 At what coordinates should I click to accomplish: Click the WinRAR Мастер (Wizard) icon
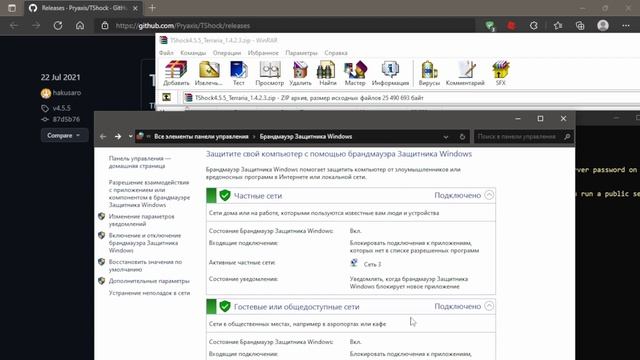355,73
